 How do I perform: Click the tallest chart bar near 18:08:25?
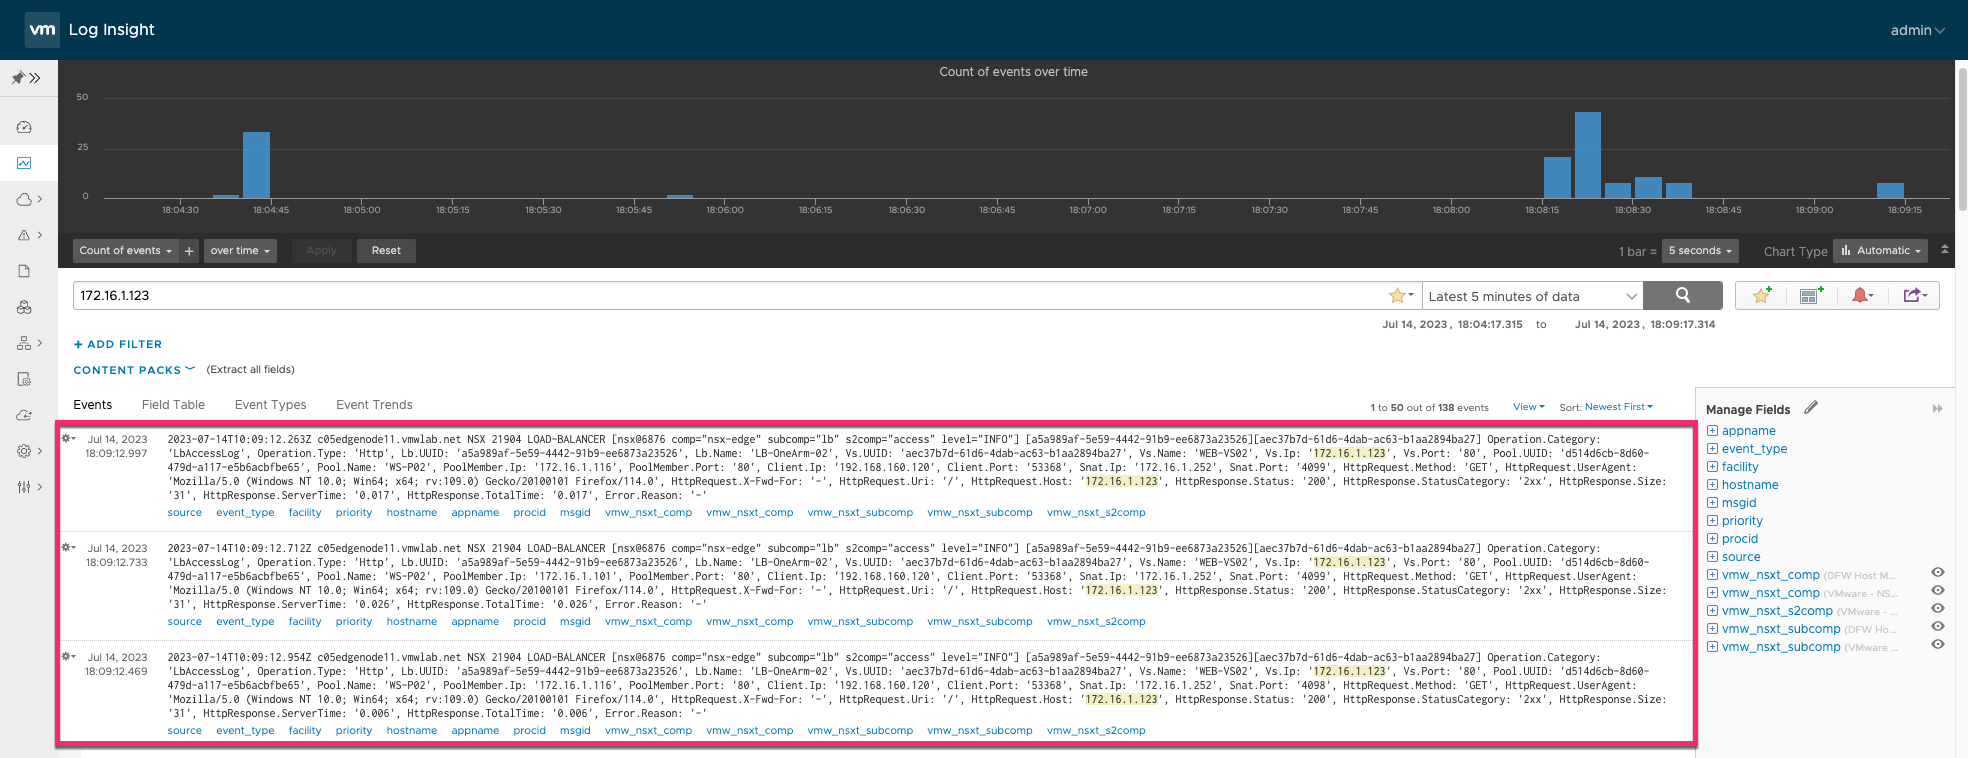tap(1588, 155)
